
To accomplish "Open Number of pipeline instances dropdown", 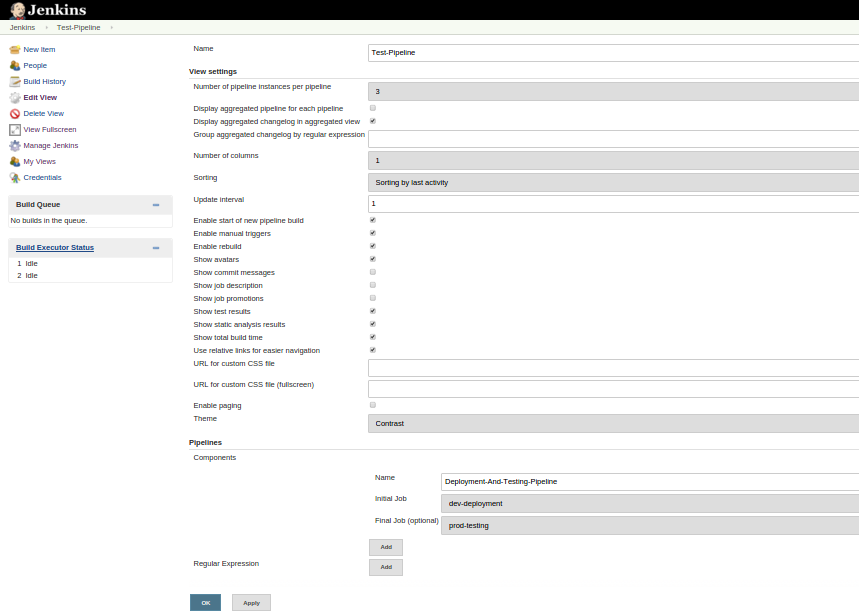I will click(614, 91).
